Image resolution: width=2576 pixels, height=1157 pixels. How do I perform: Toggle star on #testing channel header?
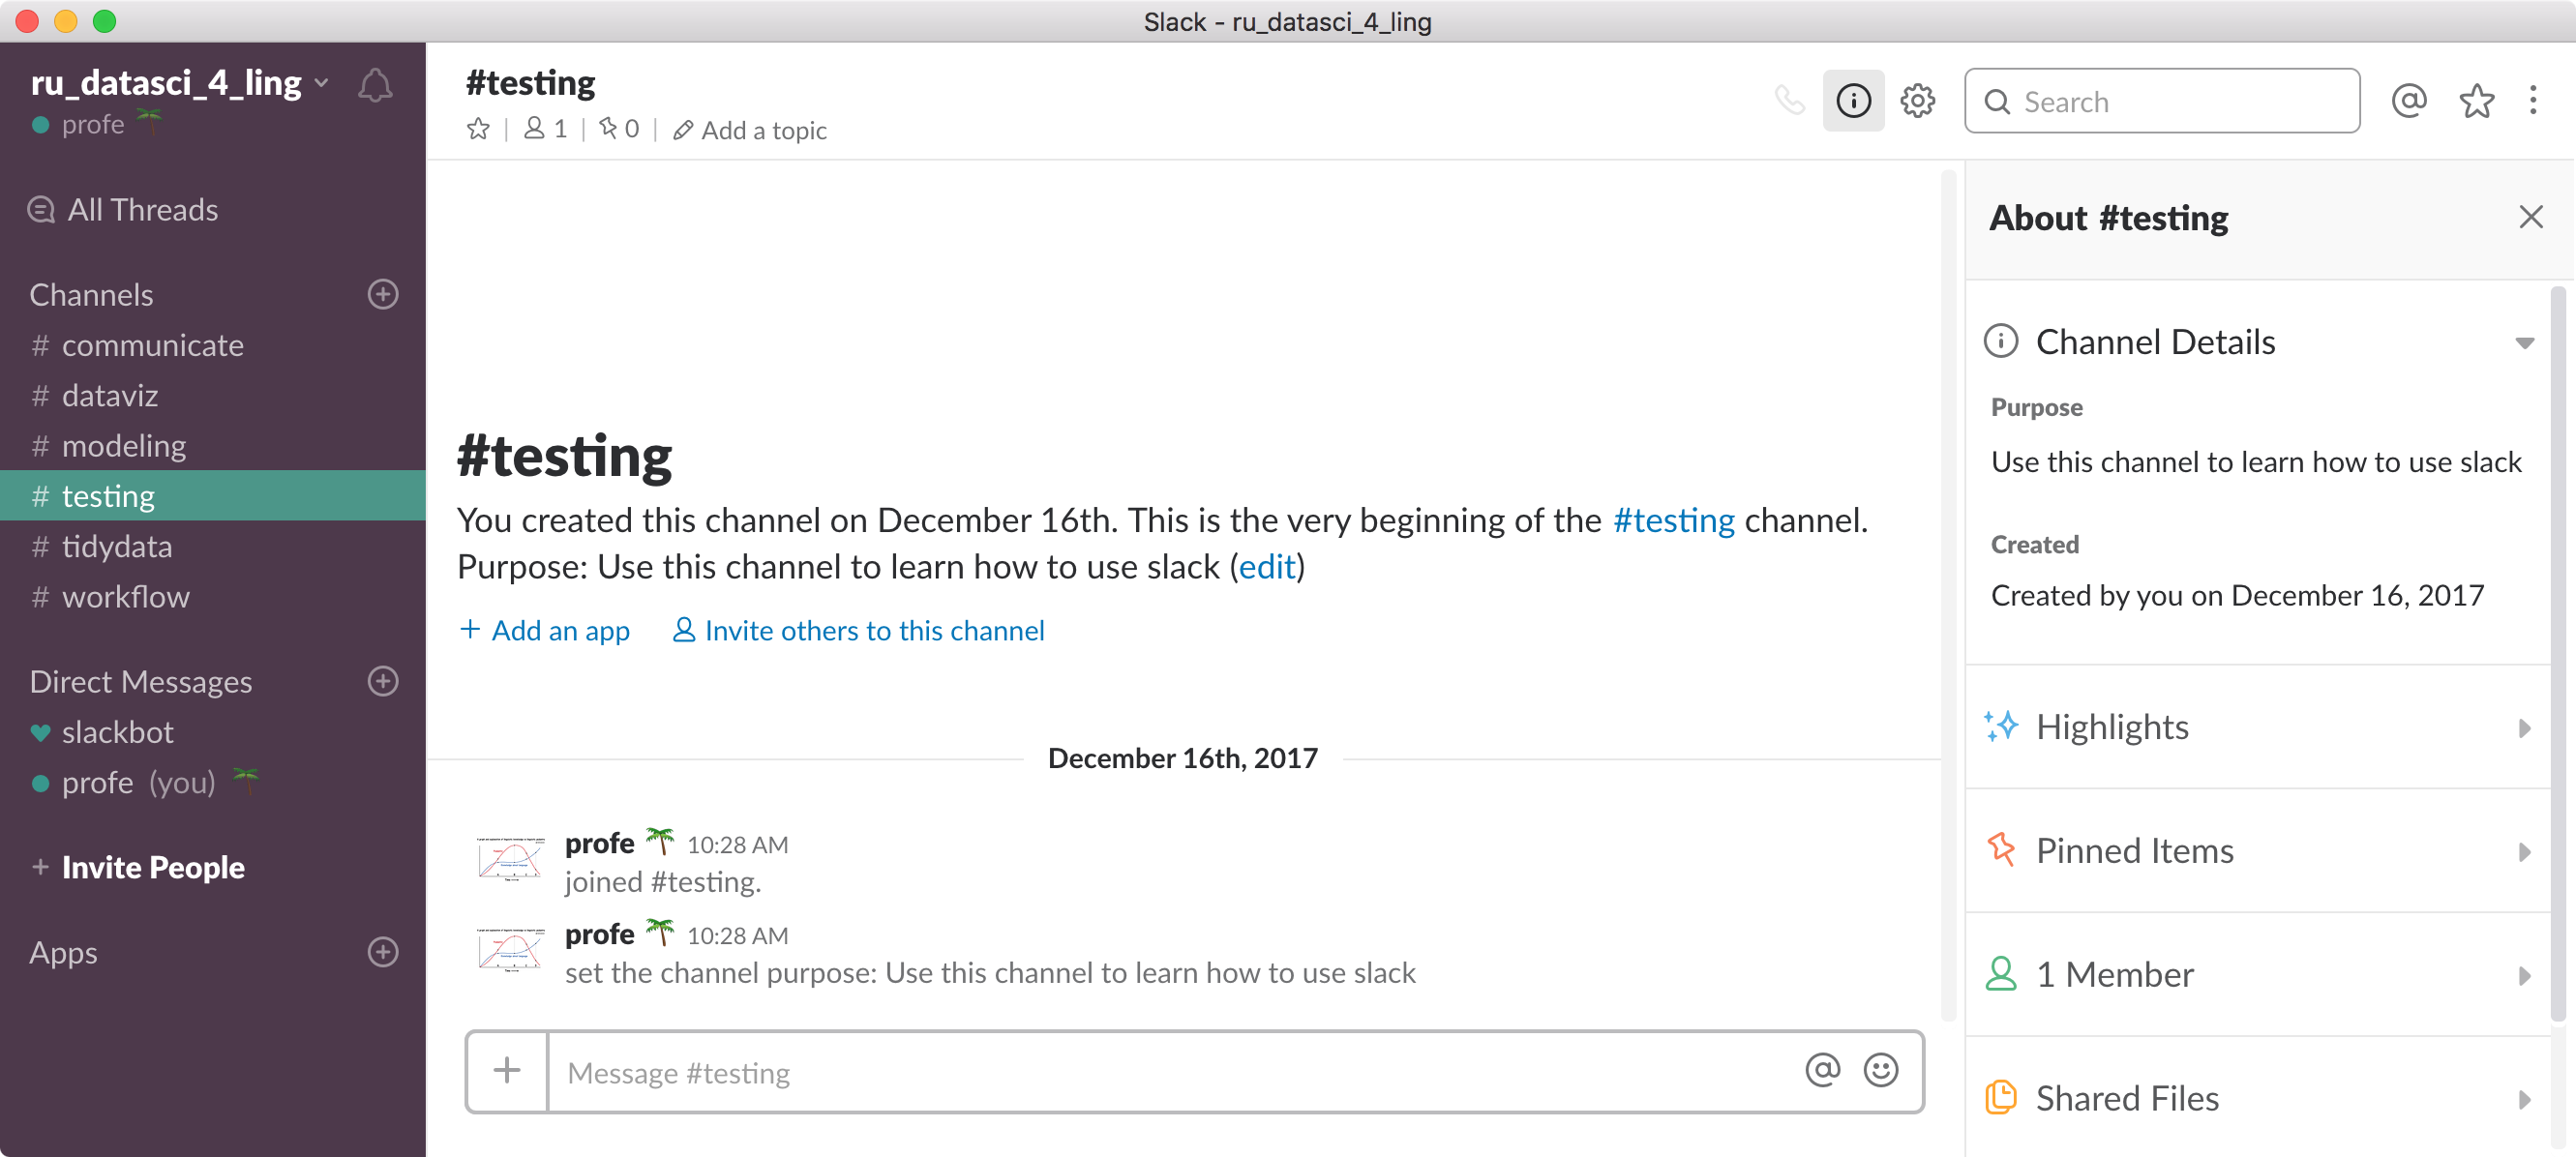[478, 129]
